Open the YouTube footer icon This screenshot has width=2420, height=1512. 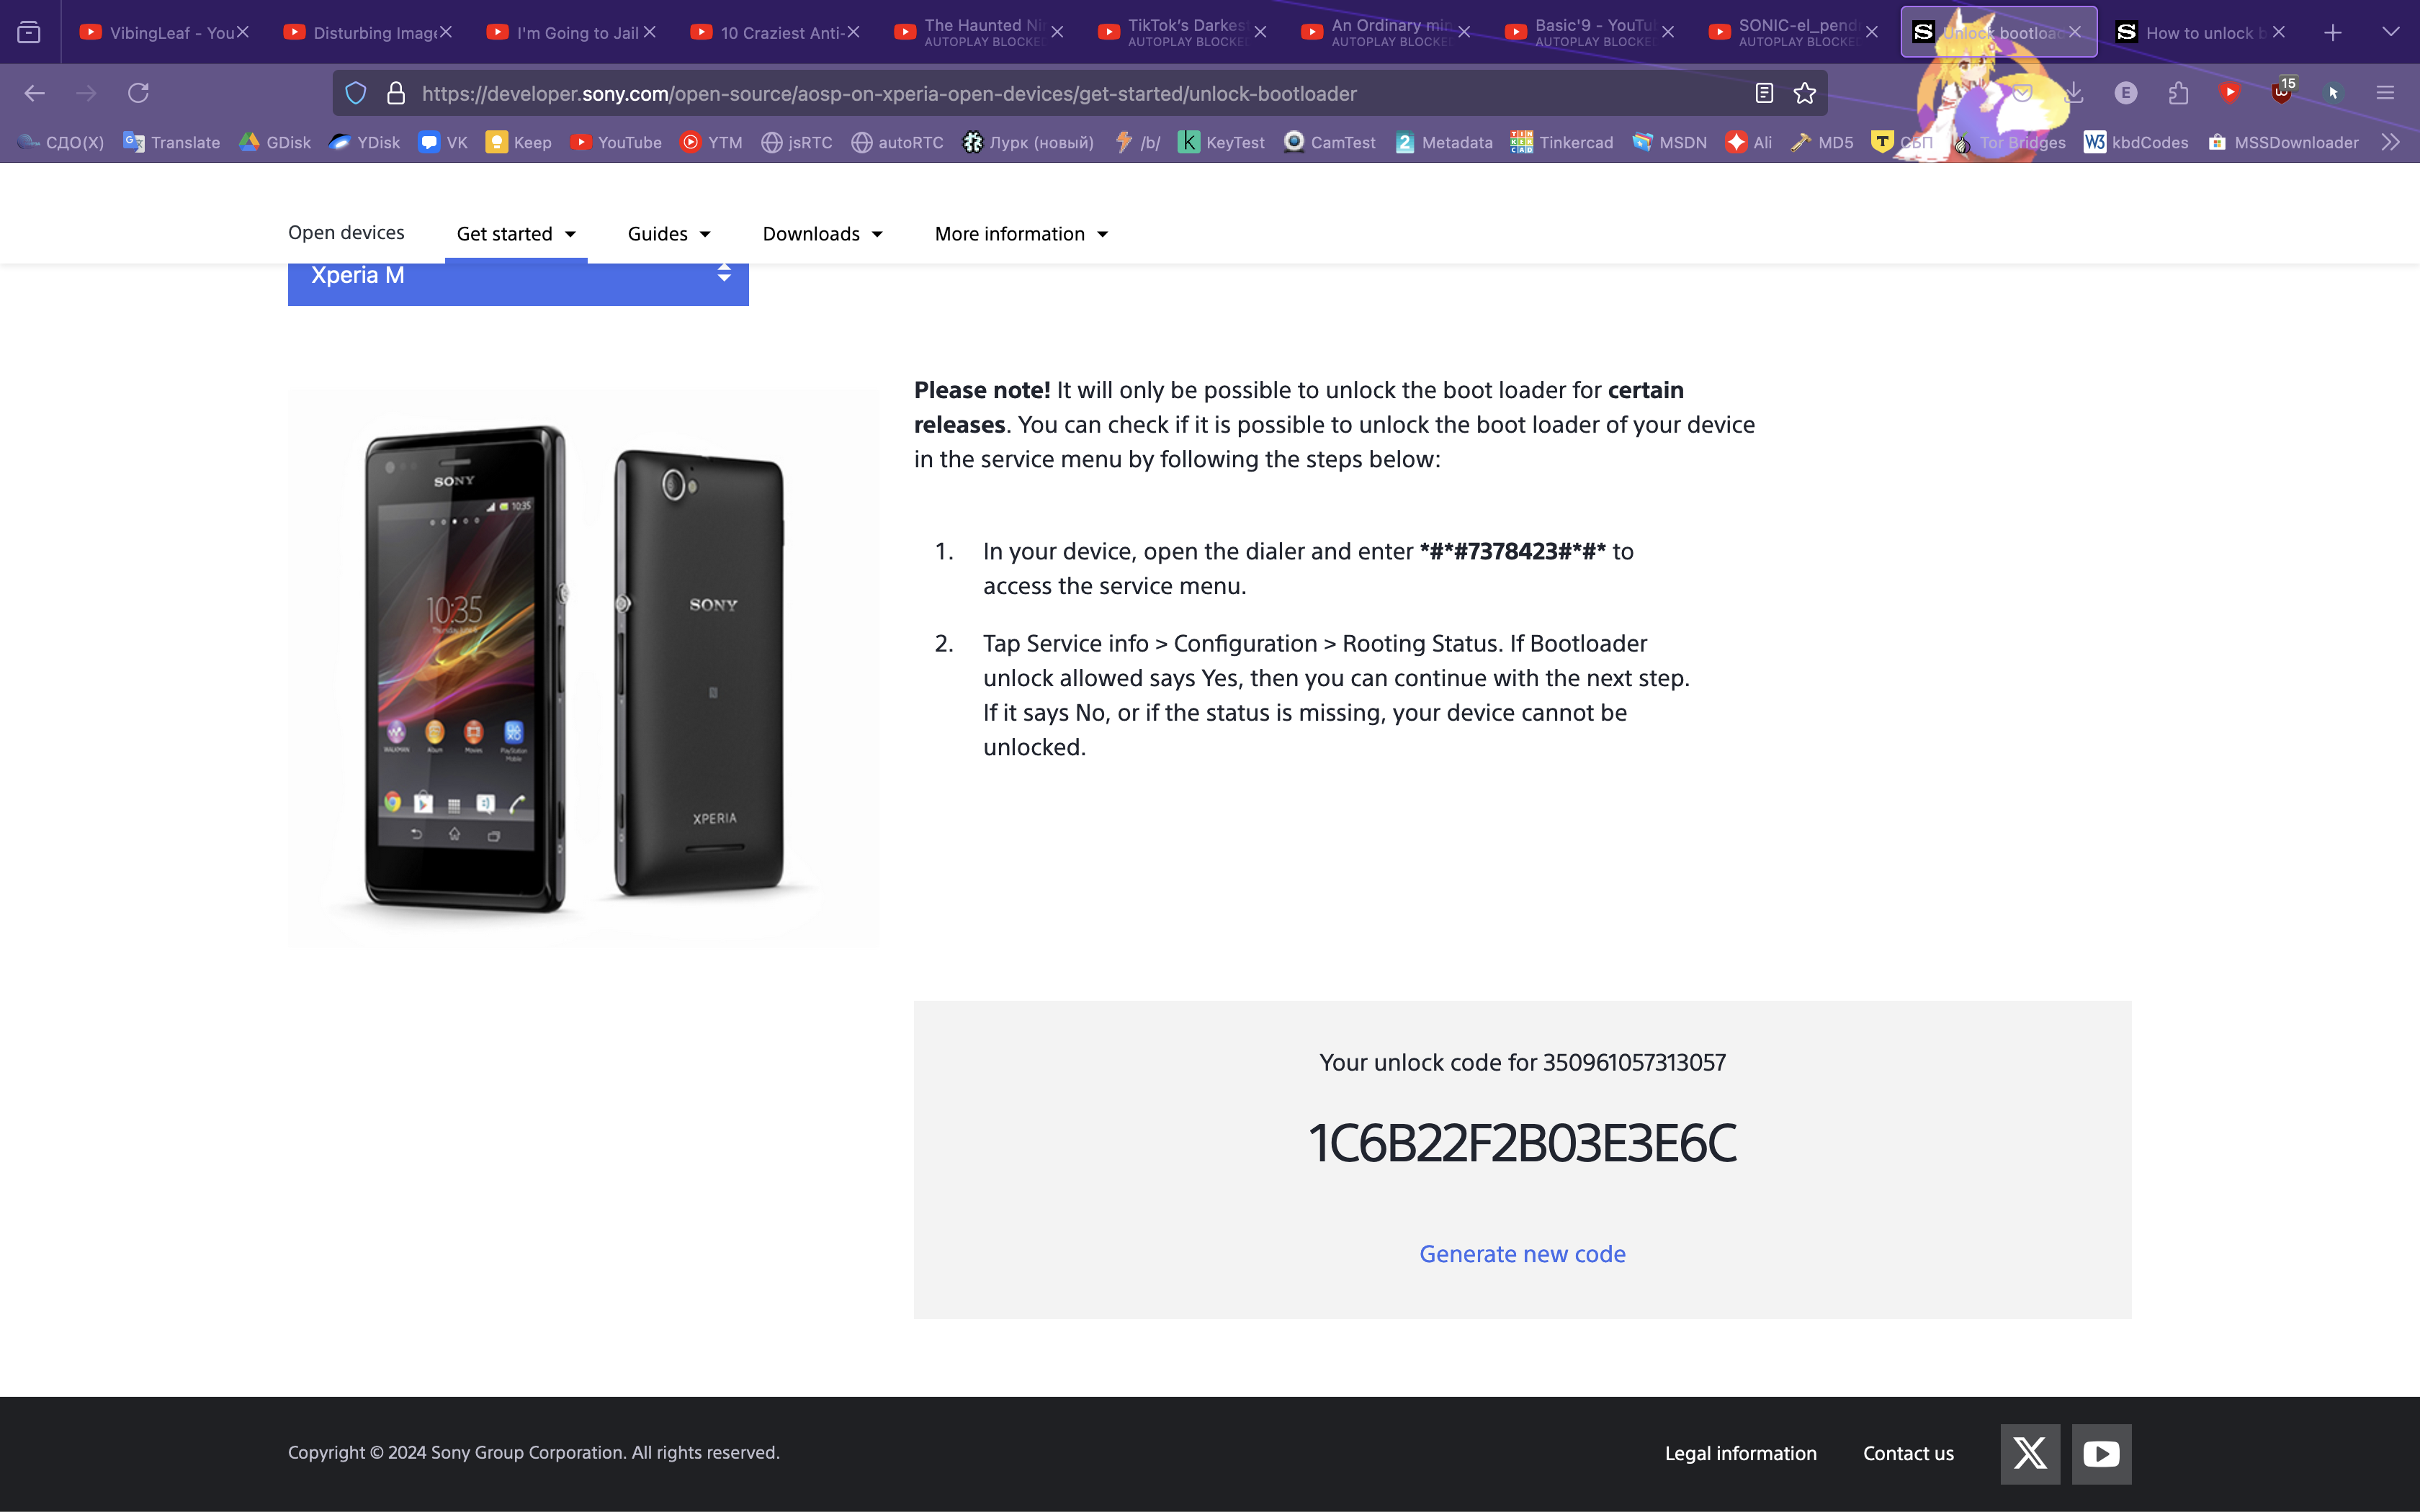(2101, 1453)
